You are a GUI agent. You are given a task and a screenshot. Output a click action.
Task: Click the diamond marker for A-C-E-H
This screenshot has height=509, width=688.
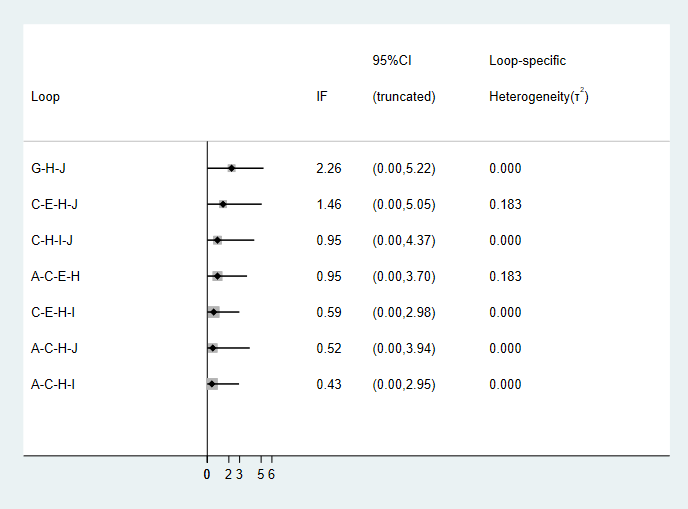[x=218, y=276]
